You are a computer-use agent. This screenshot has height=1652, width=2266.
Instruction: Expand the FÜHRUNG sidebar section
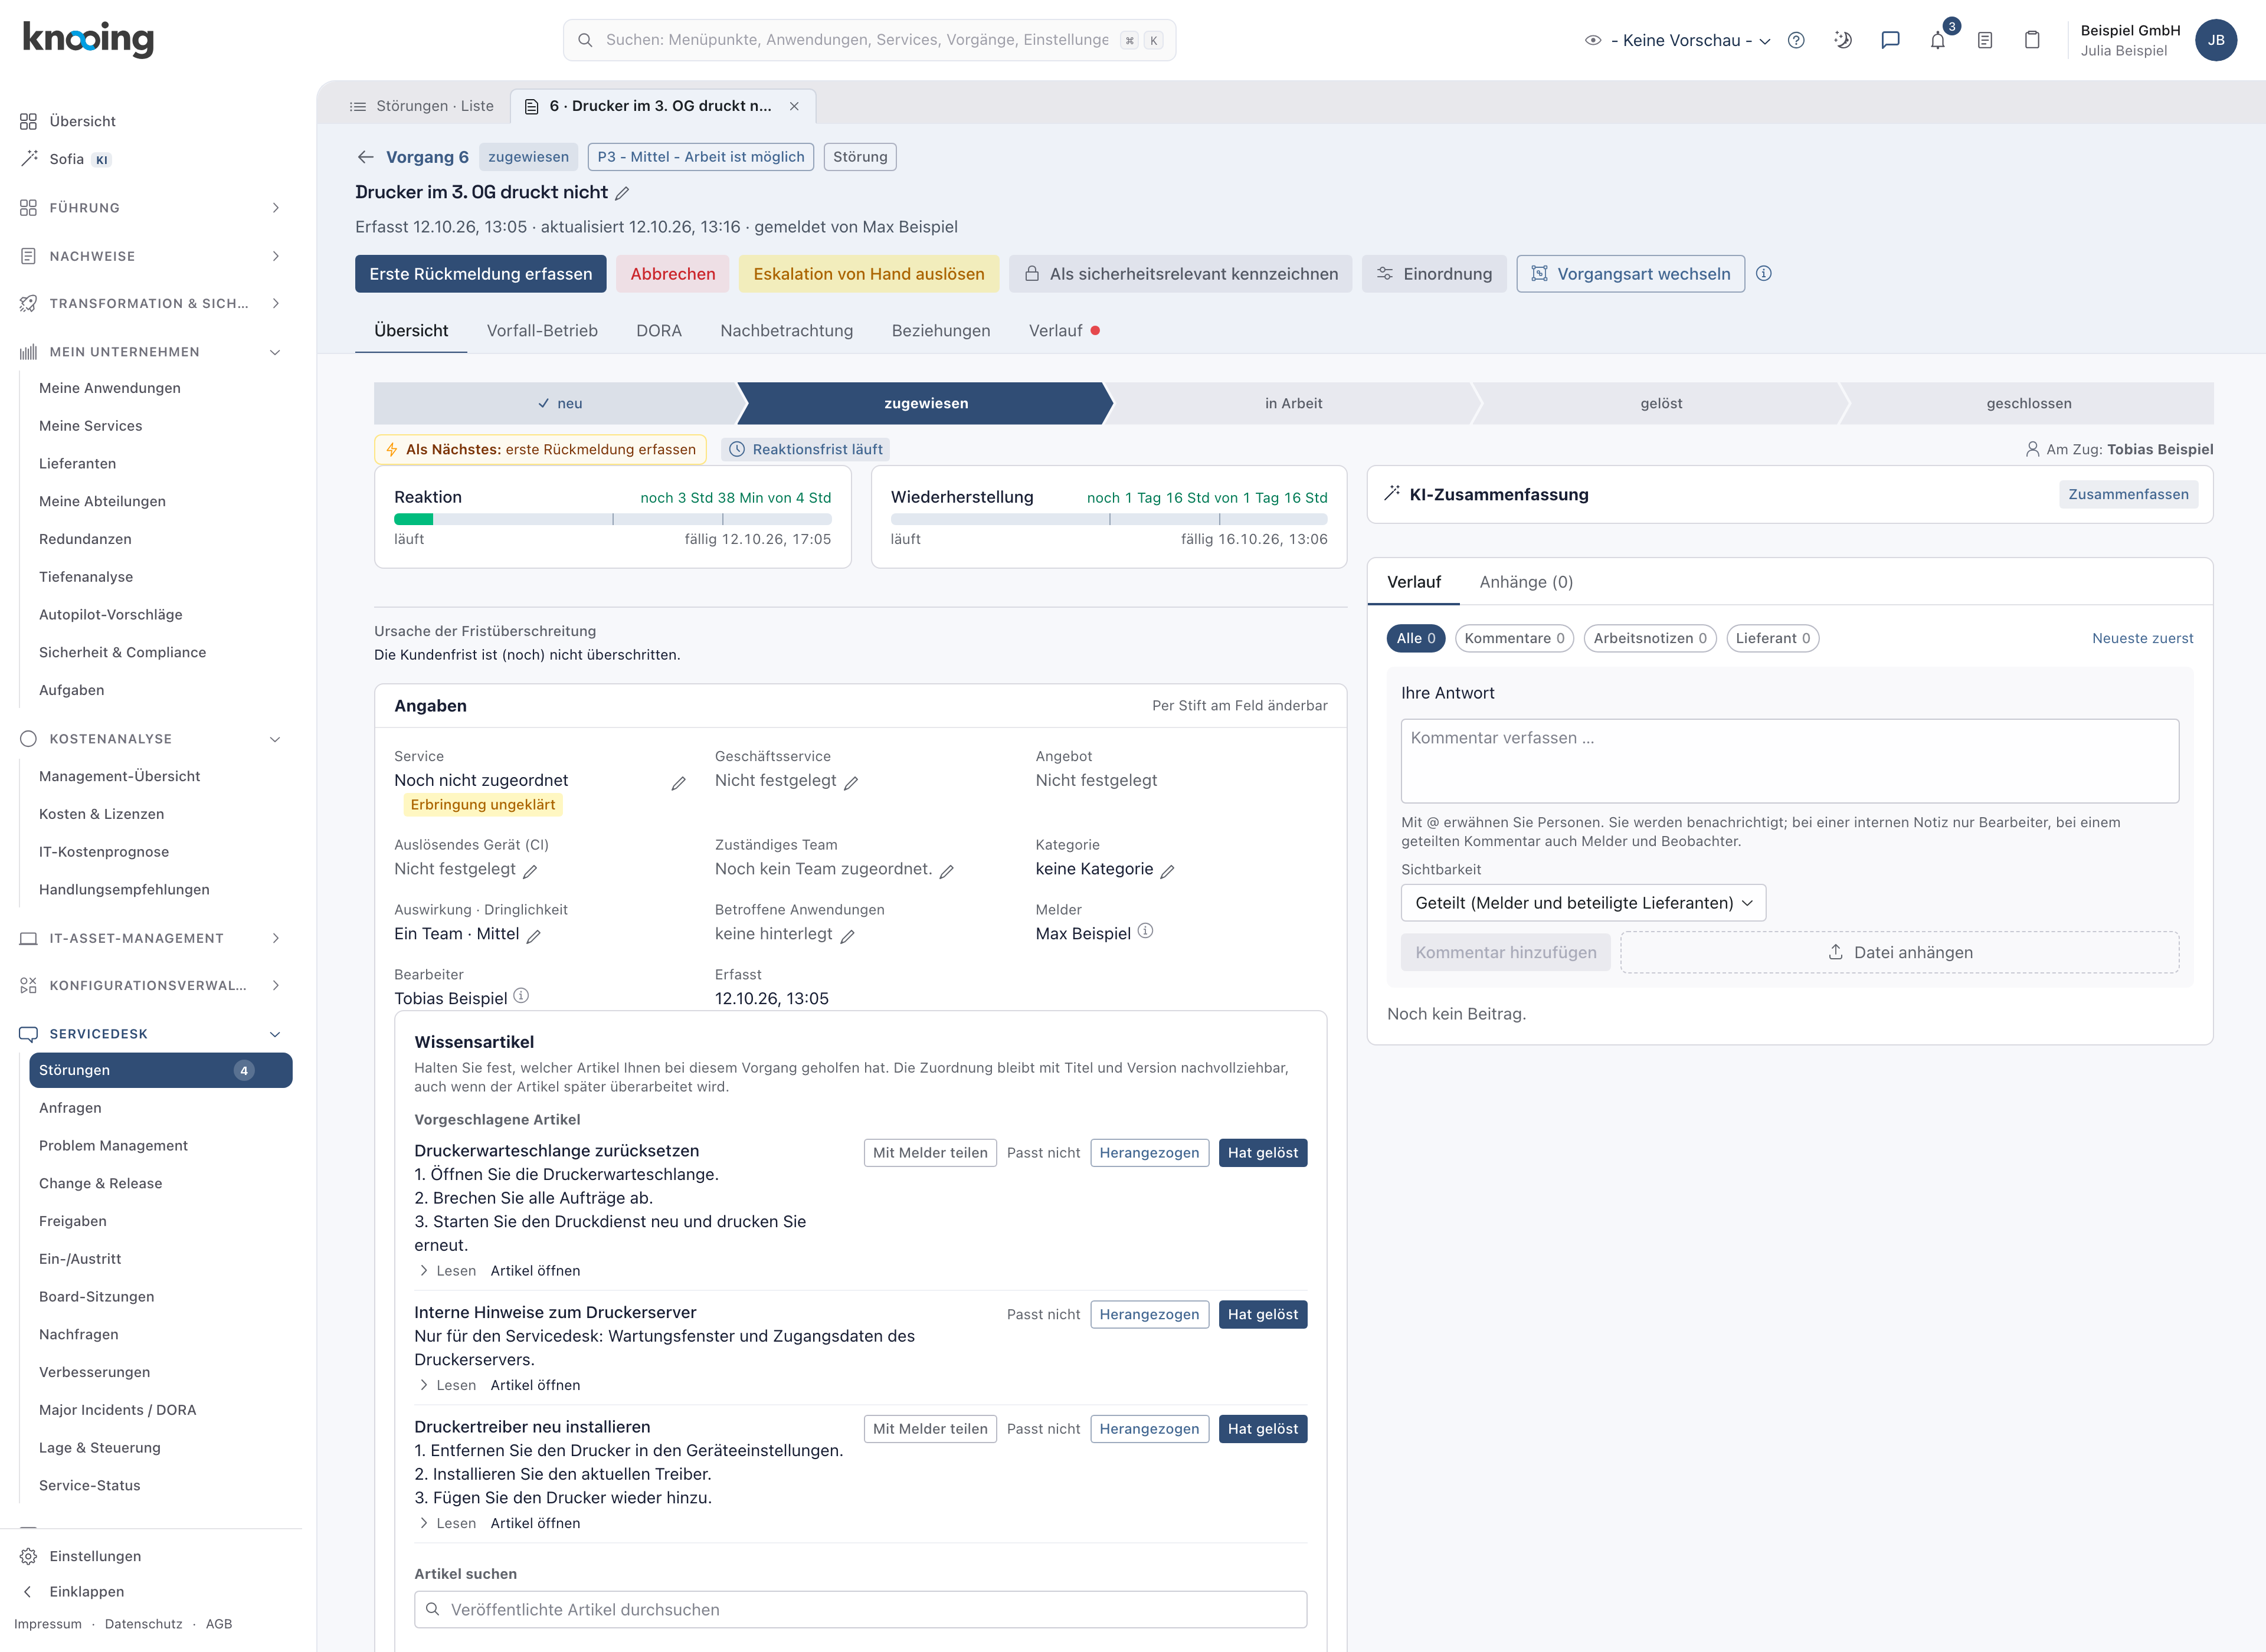click(151, 208)
